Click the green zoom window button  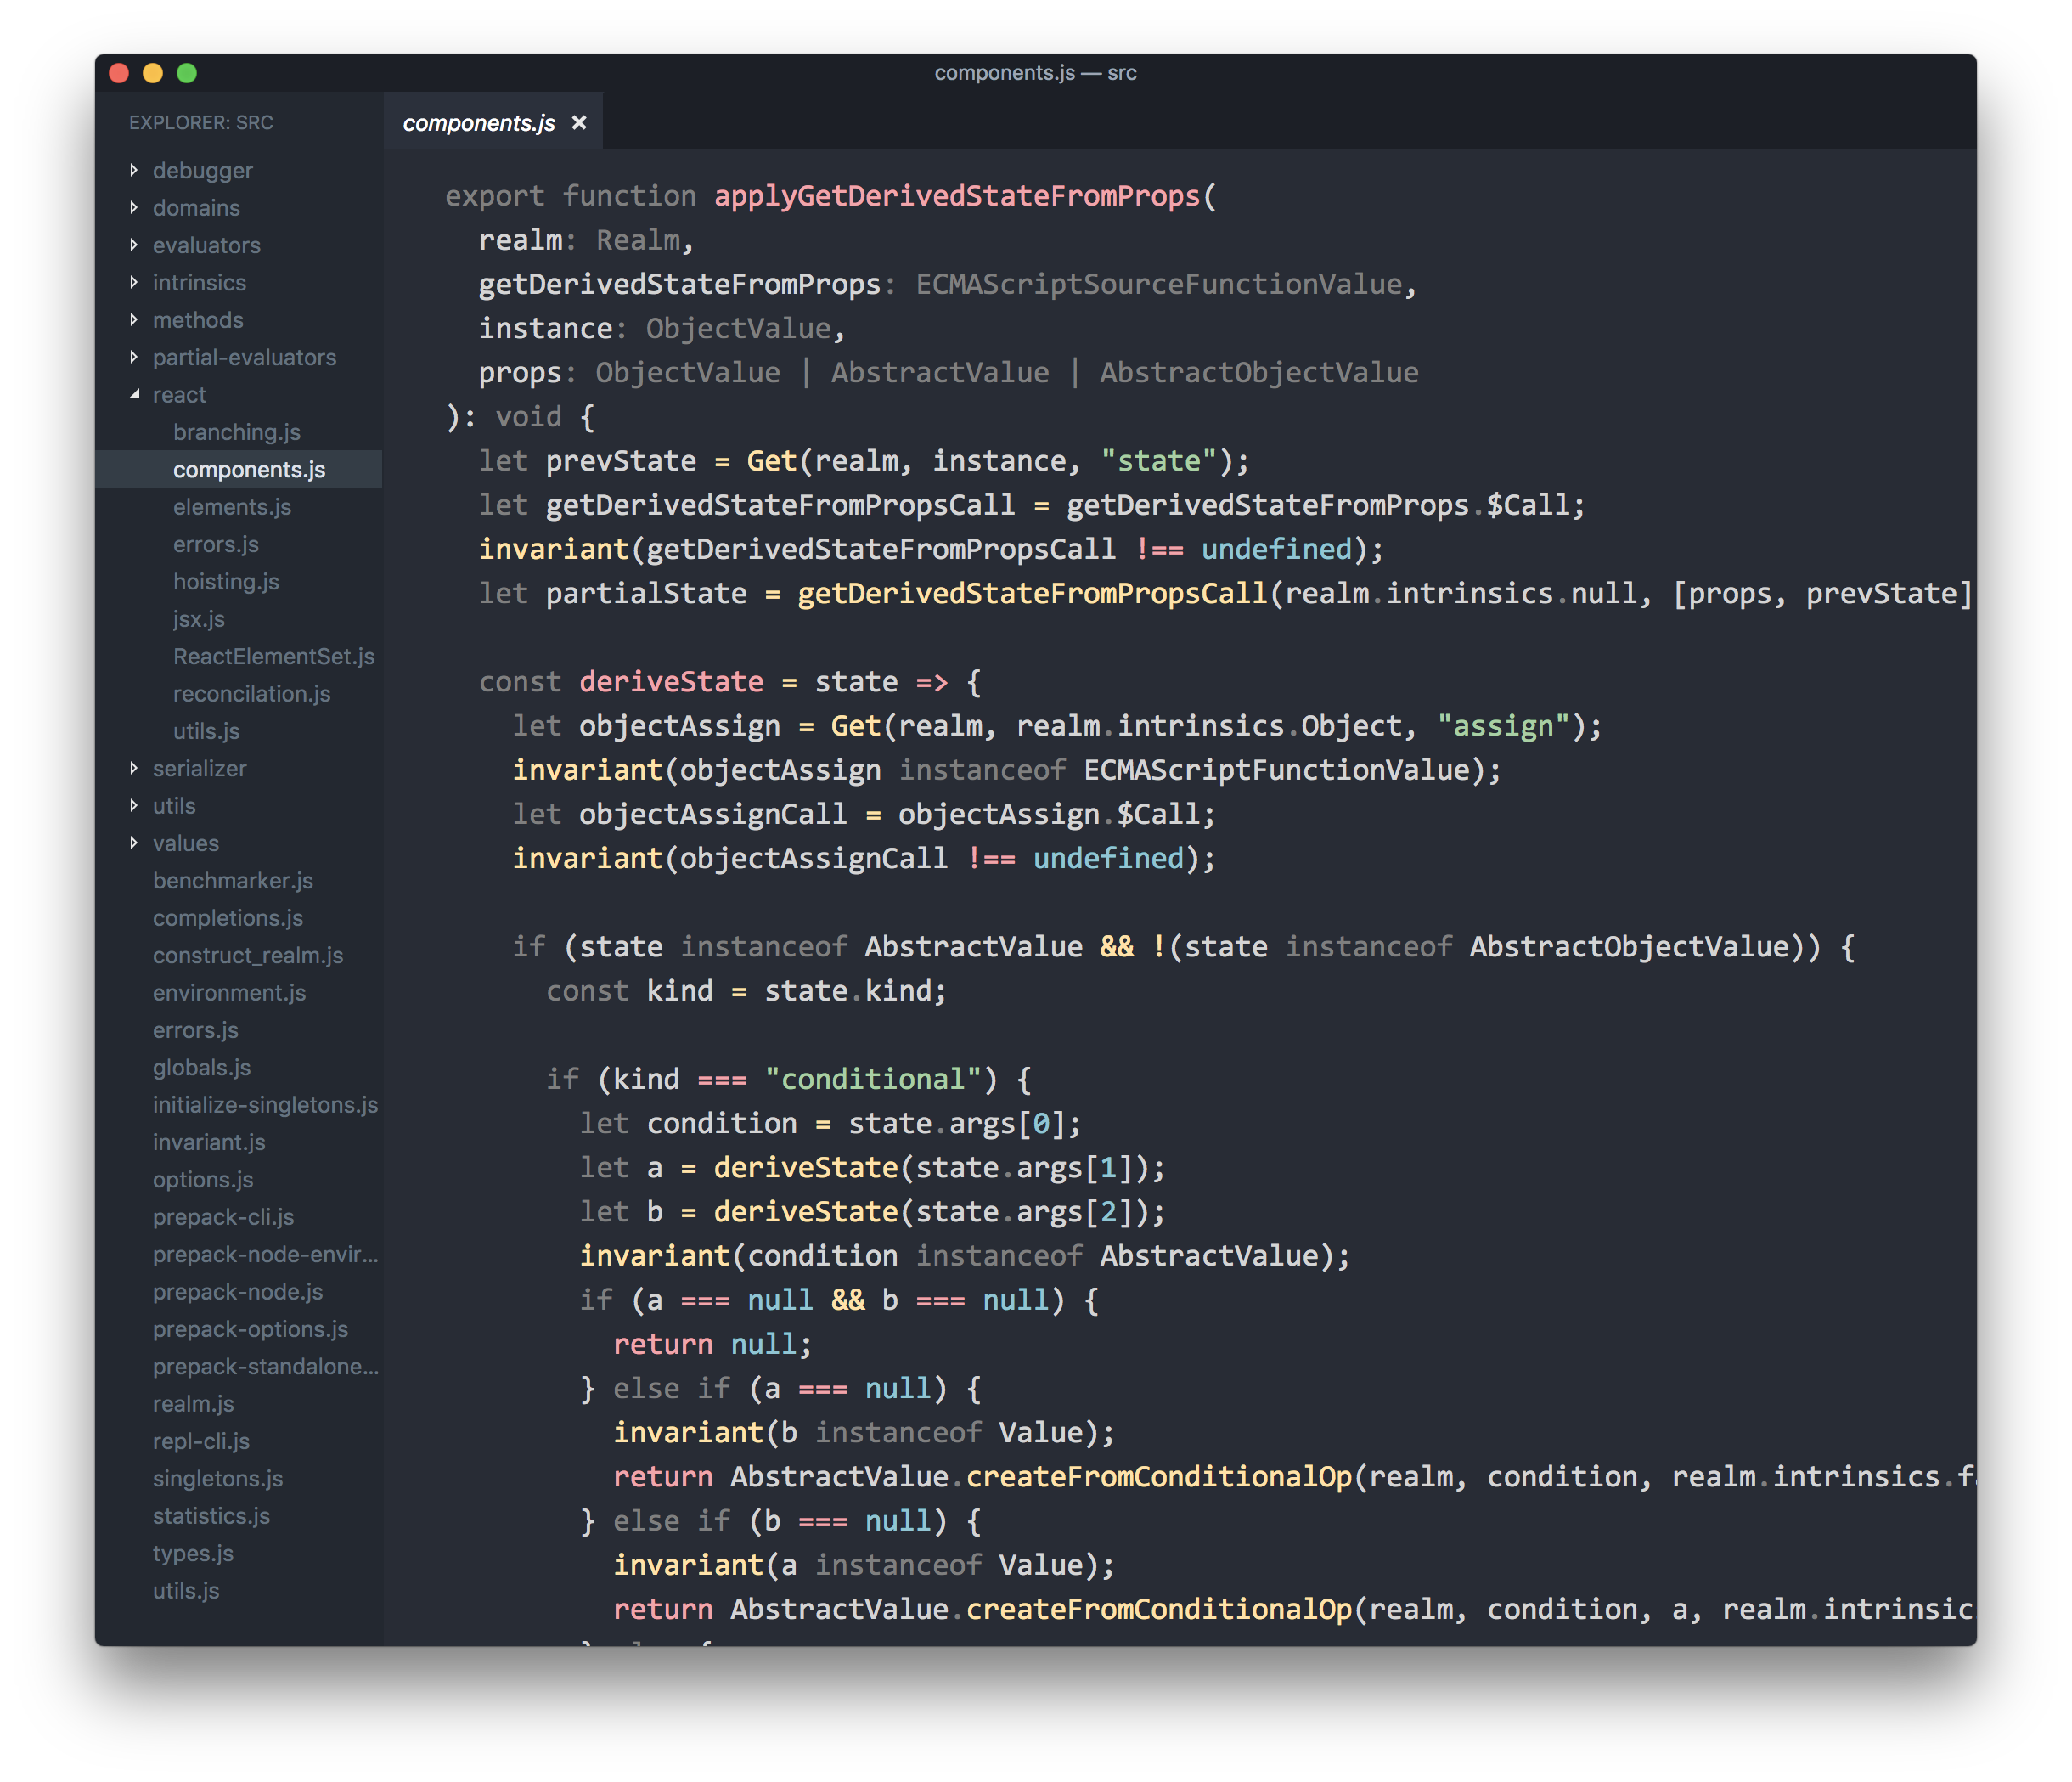187,73
